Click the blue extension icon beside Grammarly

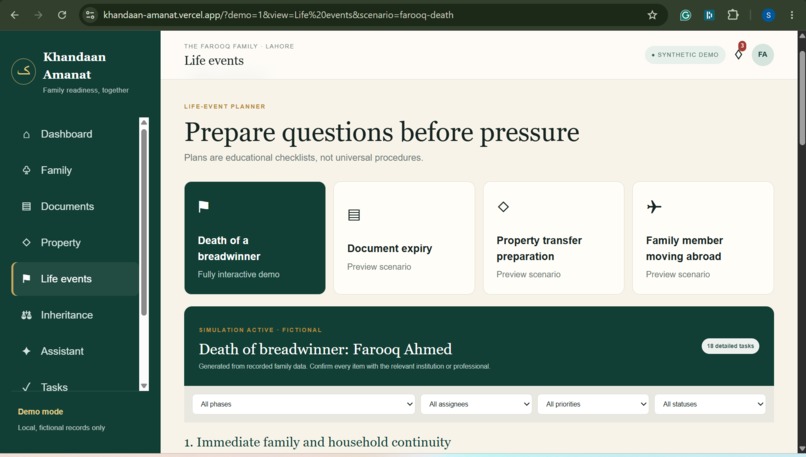709,15
